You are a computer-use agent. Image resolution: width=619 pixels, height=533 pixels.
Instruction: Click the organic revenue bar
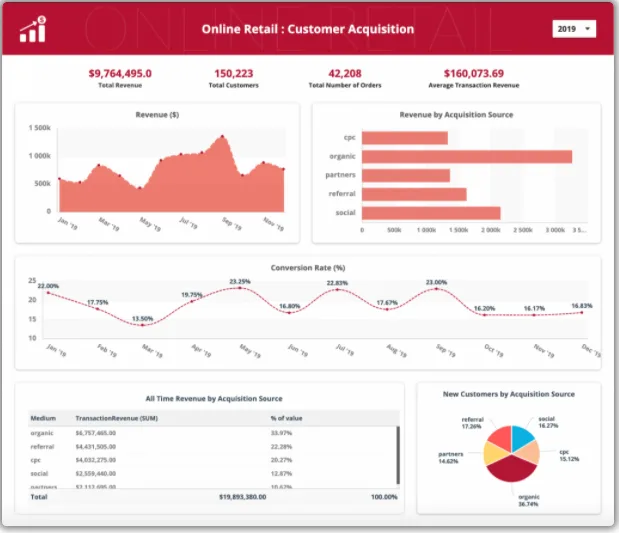pos(467,157)
